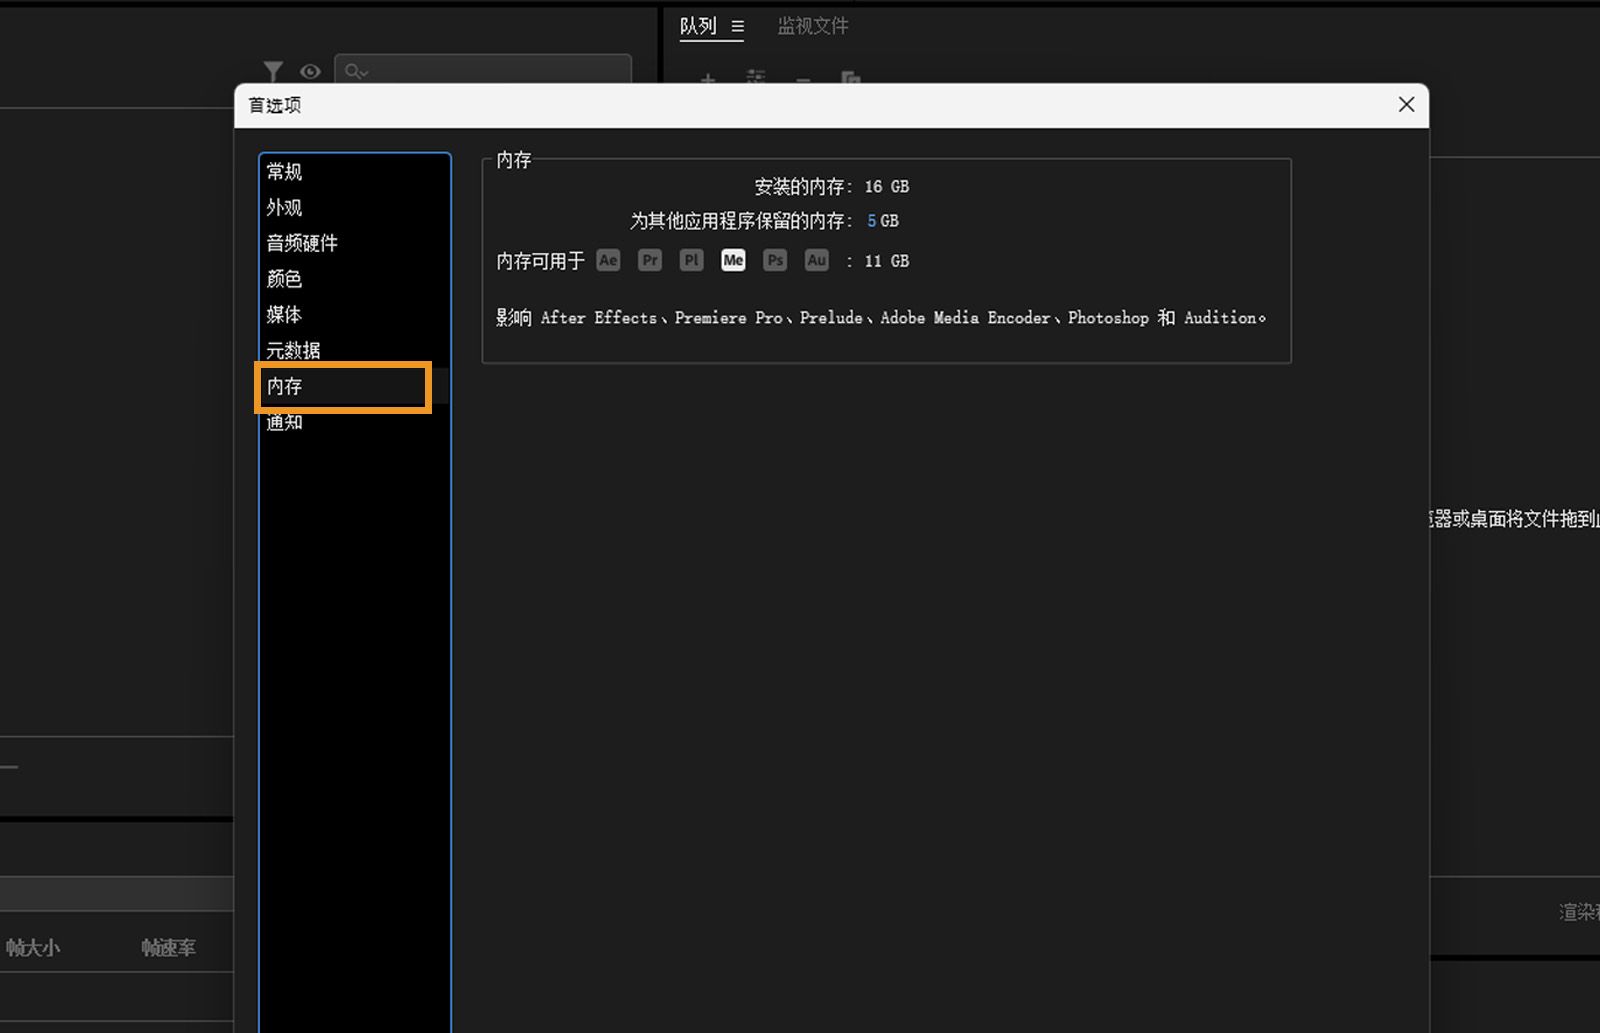Open the 通知 preferences category

tap(283, 421)
